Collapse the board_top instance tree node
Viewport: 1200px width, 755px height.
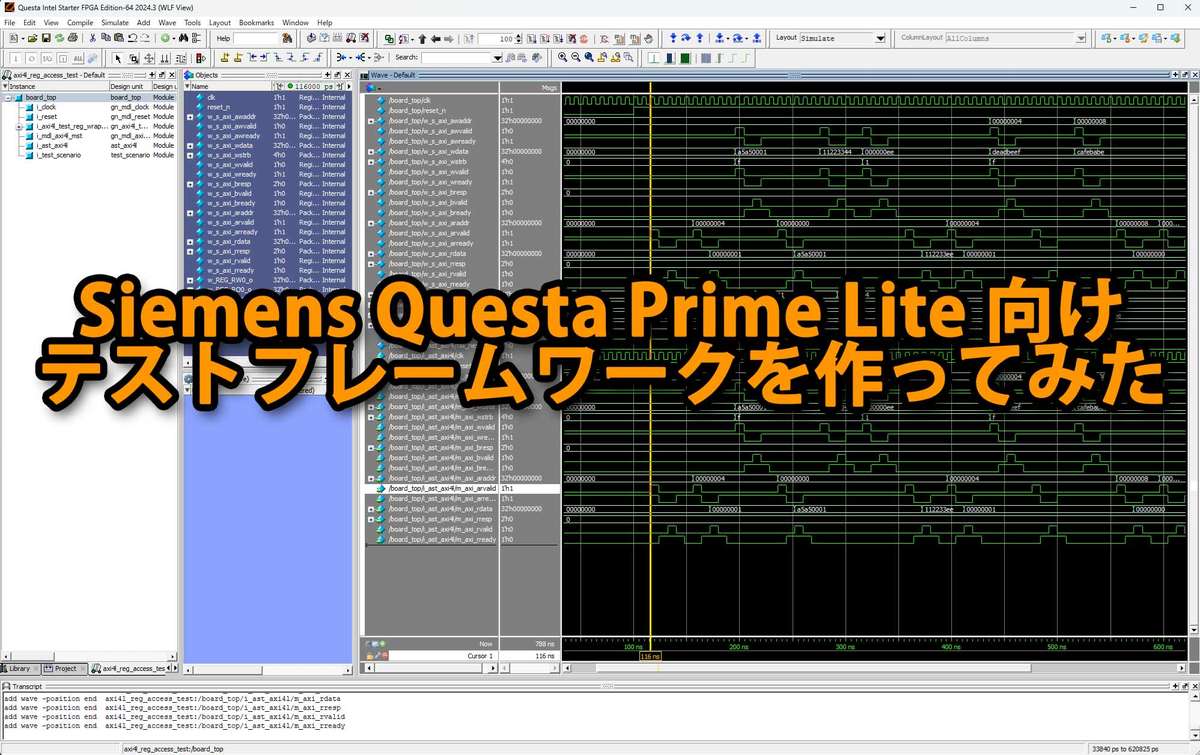(x=7, y=98)
